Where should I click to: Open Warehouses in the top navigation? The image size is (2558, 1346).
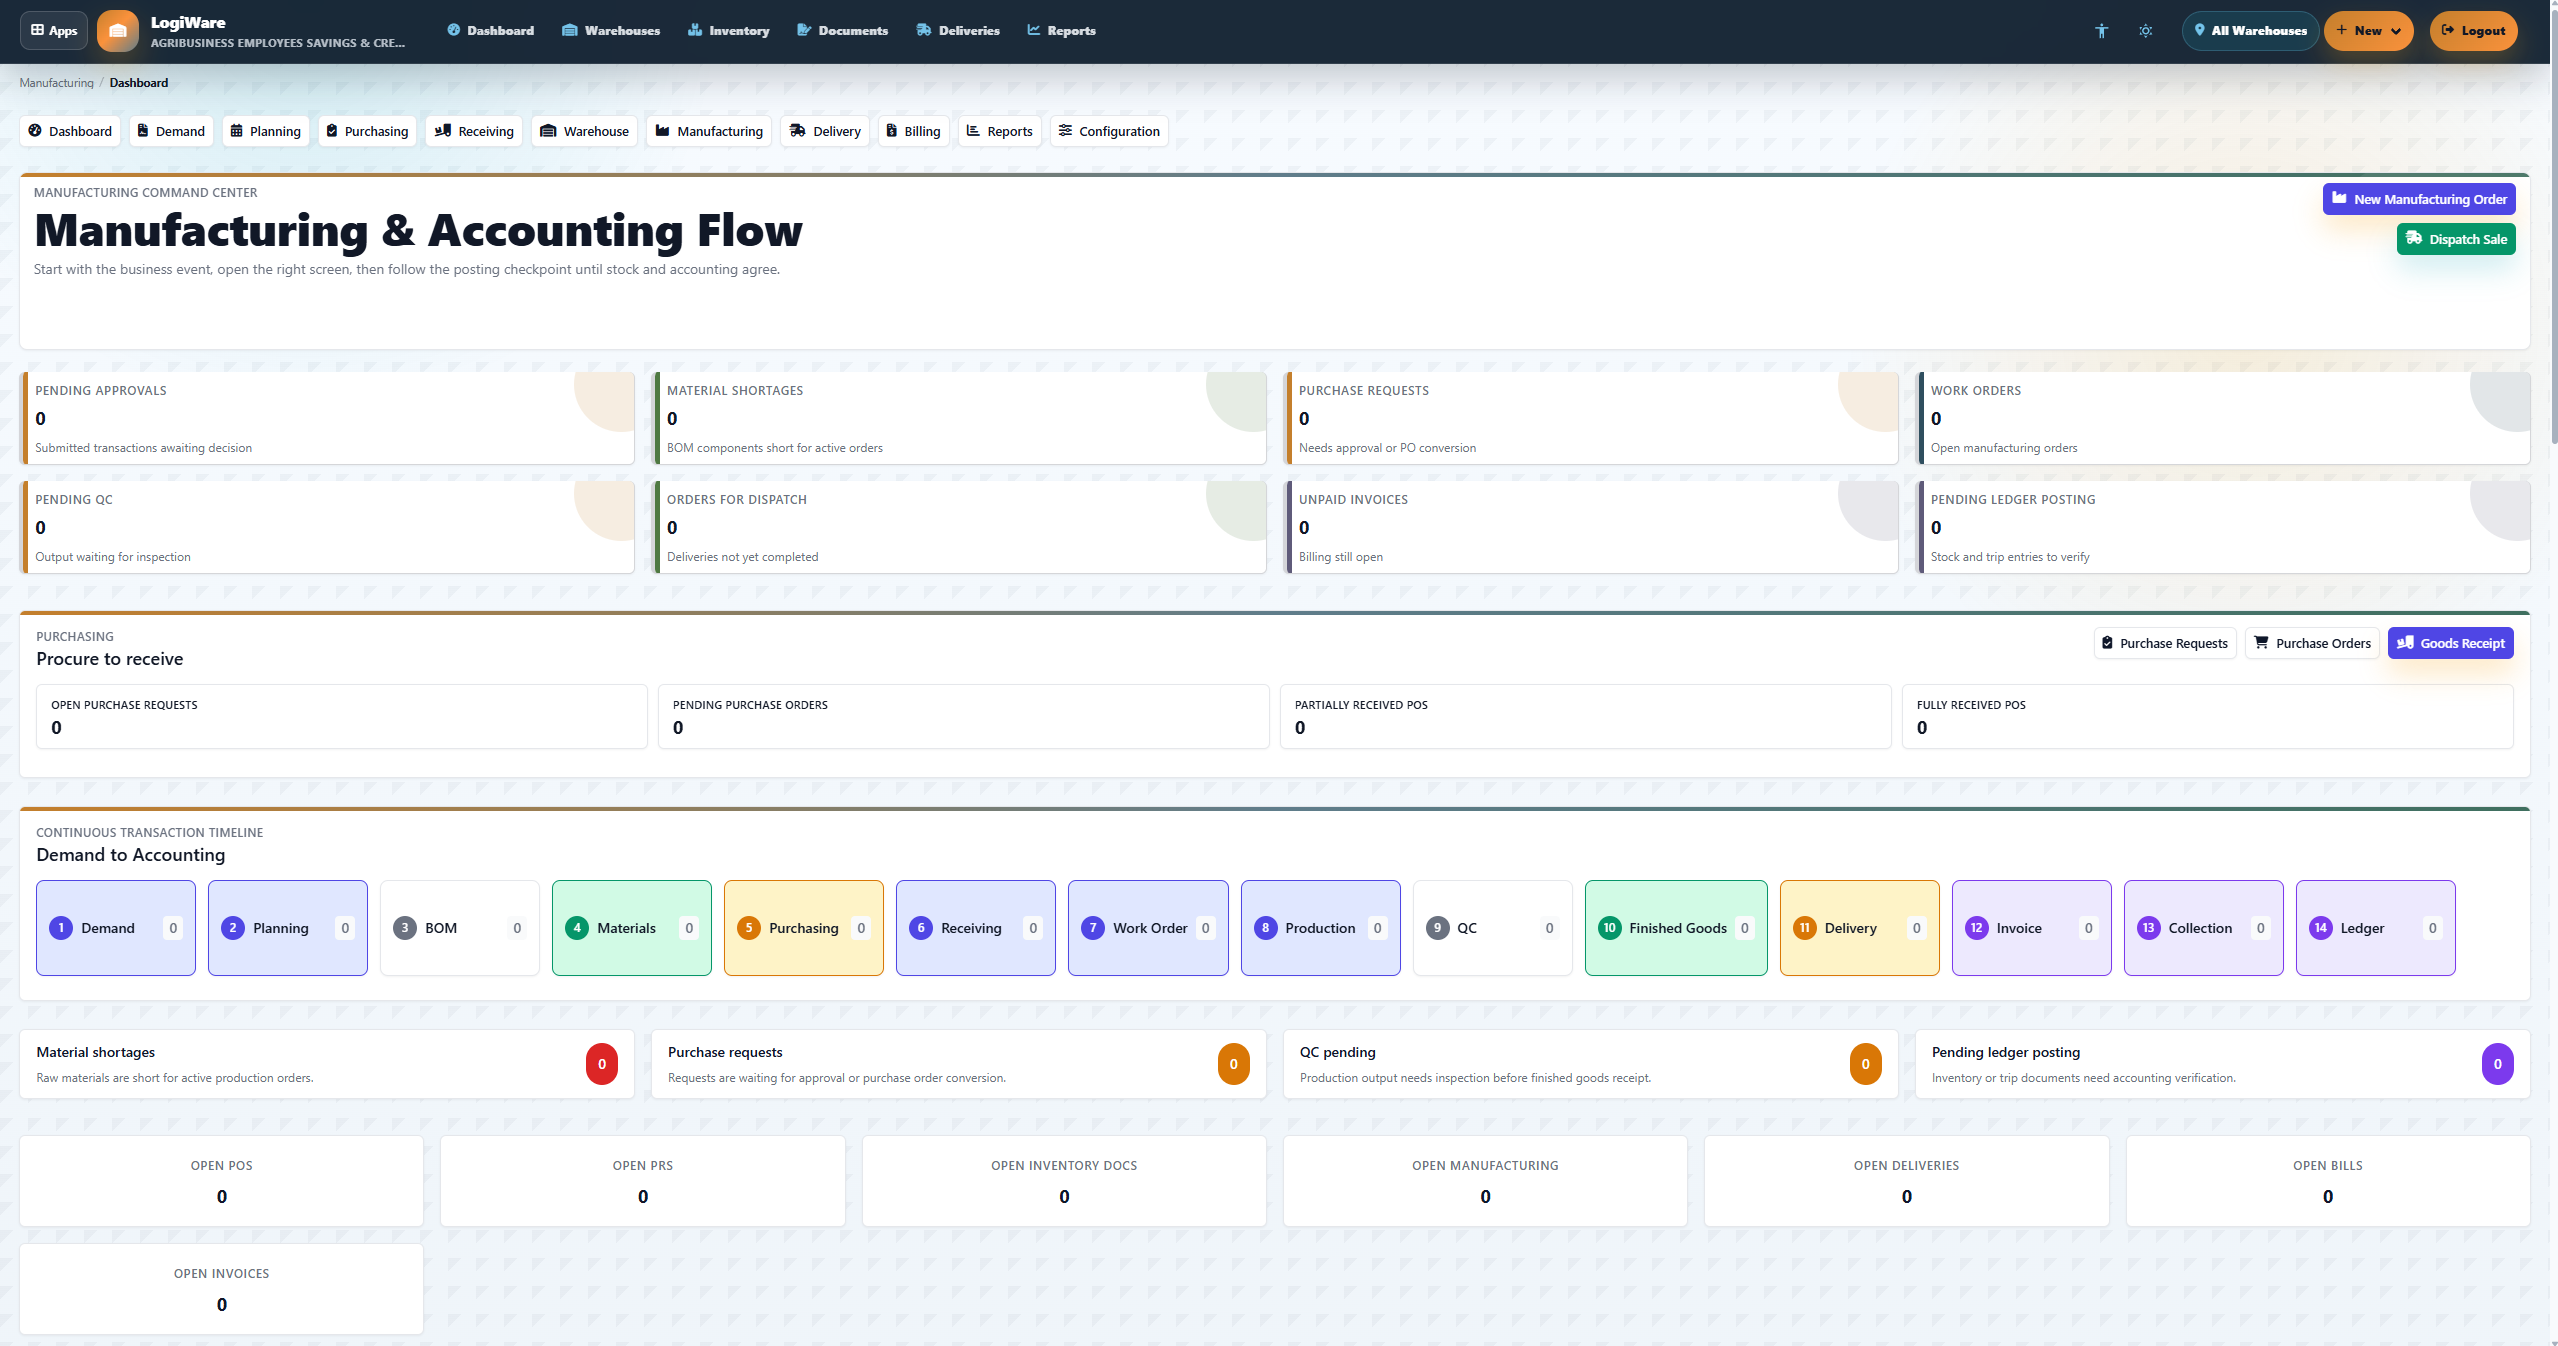pyautogui.click(x=611, y=31)
